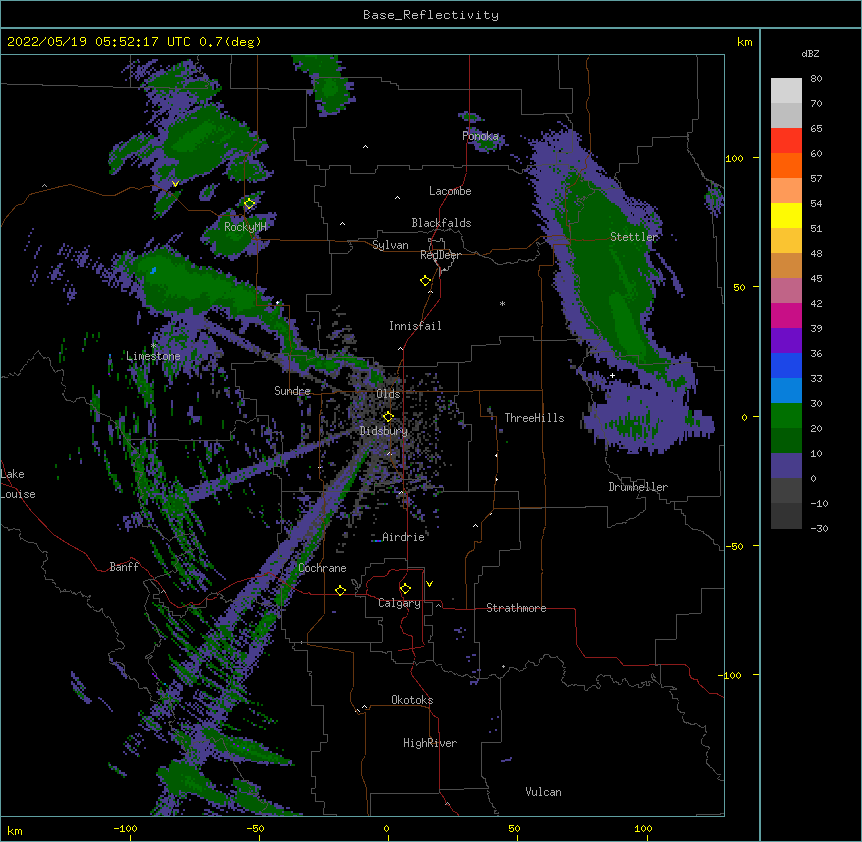The height and width of the screenshot is (842, 862).
Task: Click the Ponoka city label
Action: (x=480, y=136)
